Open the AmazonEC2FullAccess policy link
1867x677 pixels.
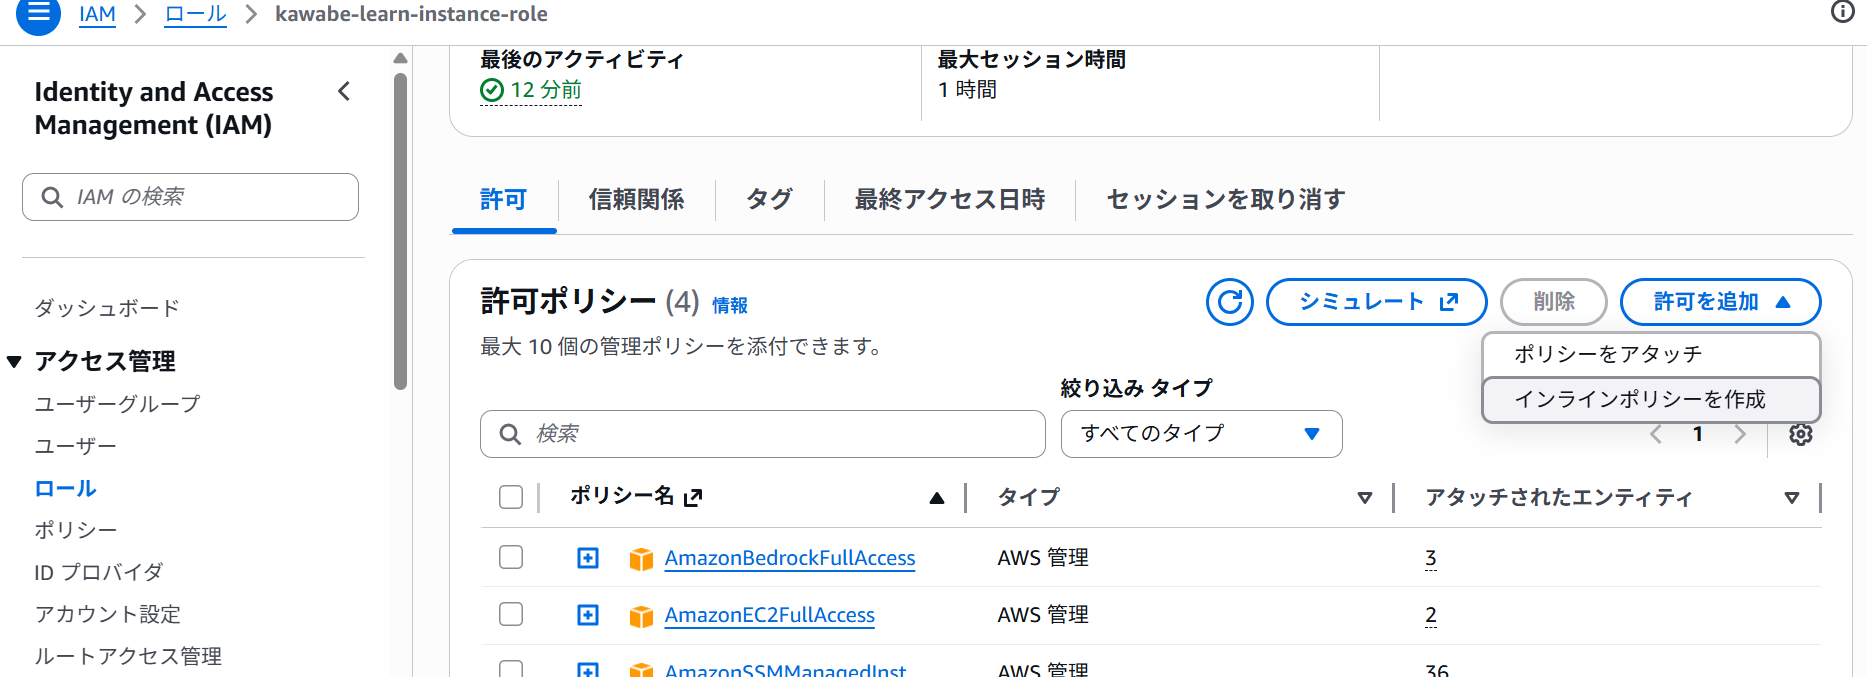click(770, 615)
